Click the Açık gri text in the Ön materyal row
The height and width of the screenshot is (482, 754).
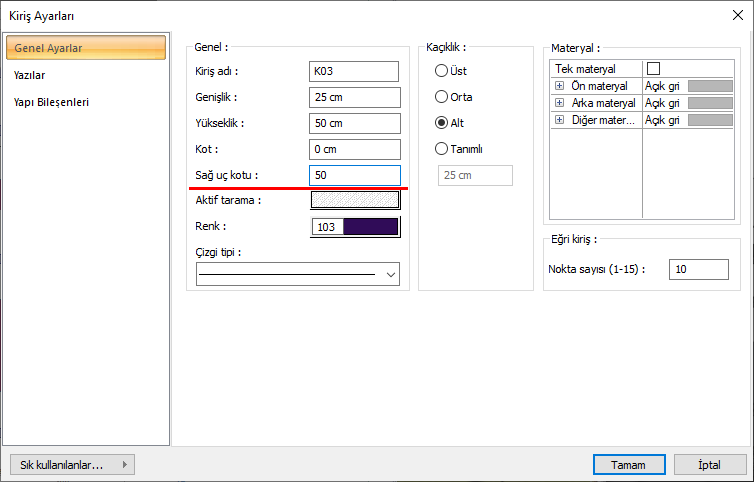point(662,86)
